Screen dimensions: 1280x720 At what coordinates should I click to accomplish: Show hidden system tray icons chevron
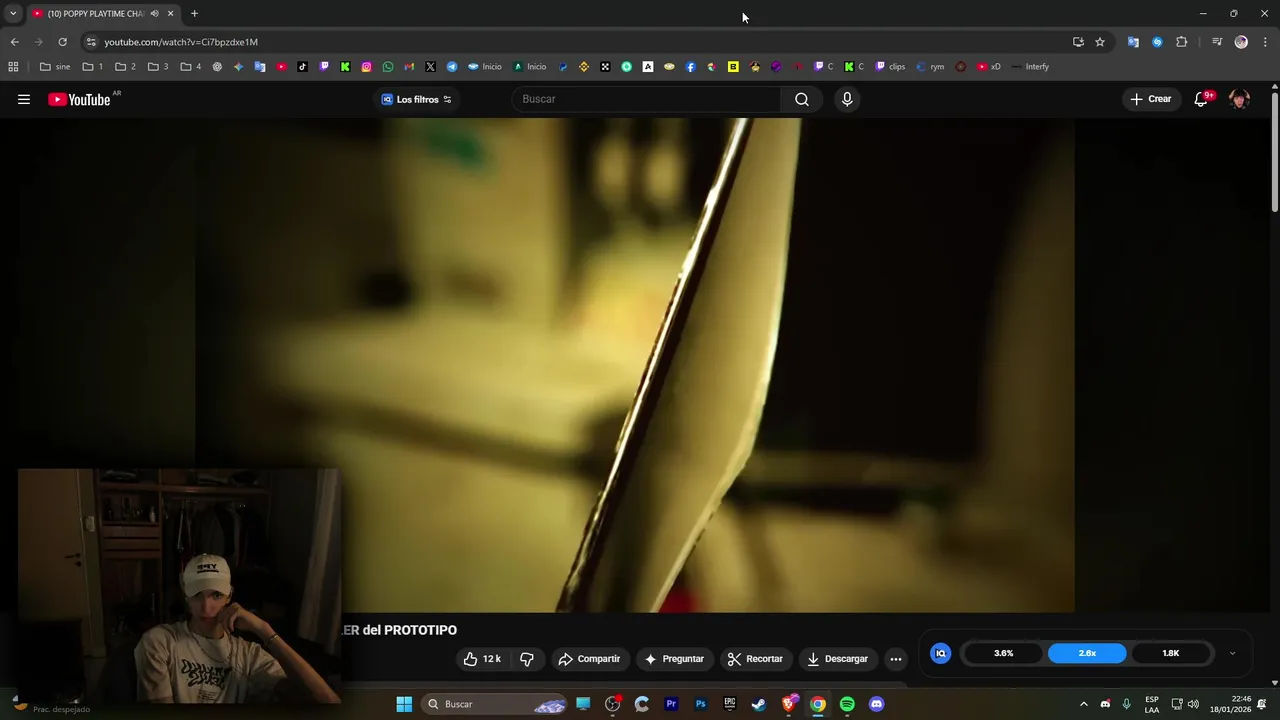pos(1083,704)
